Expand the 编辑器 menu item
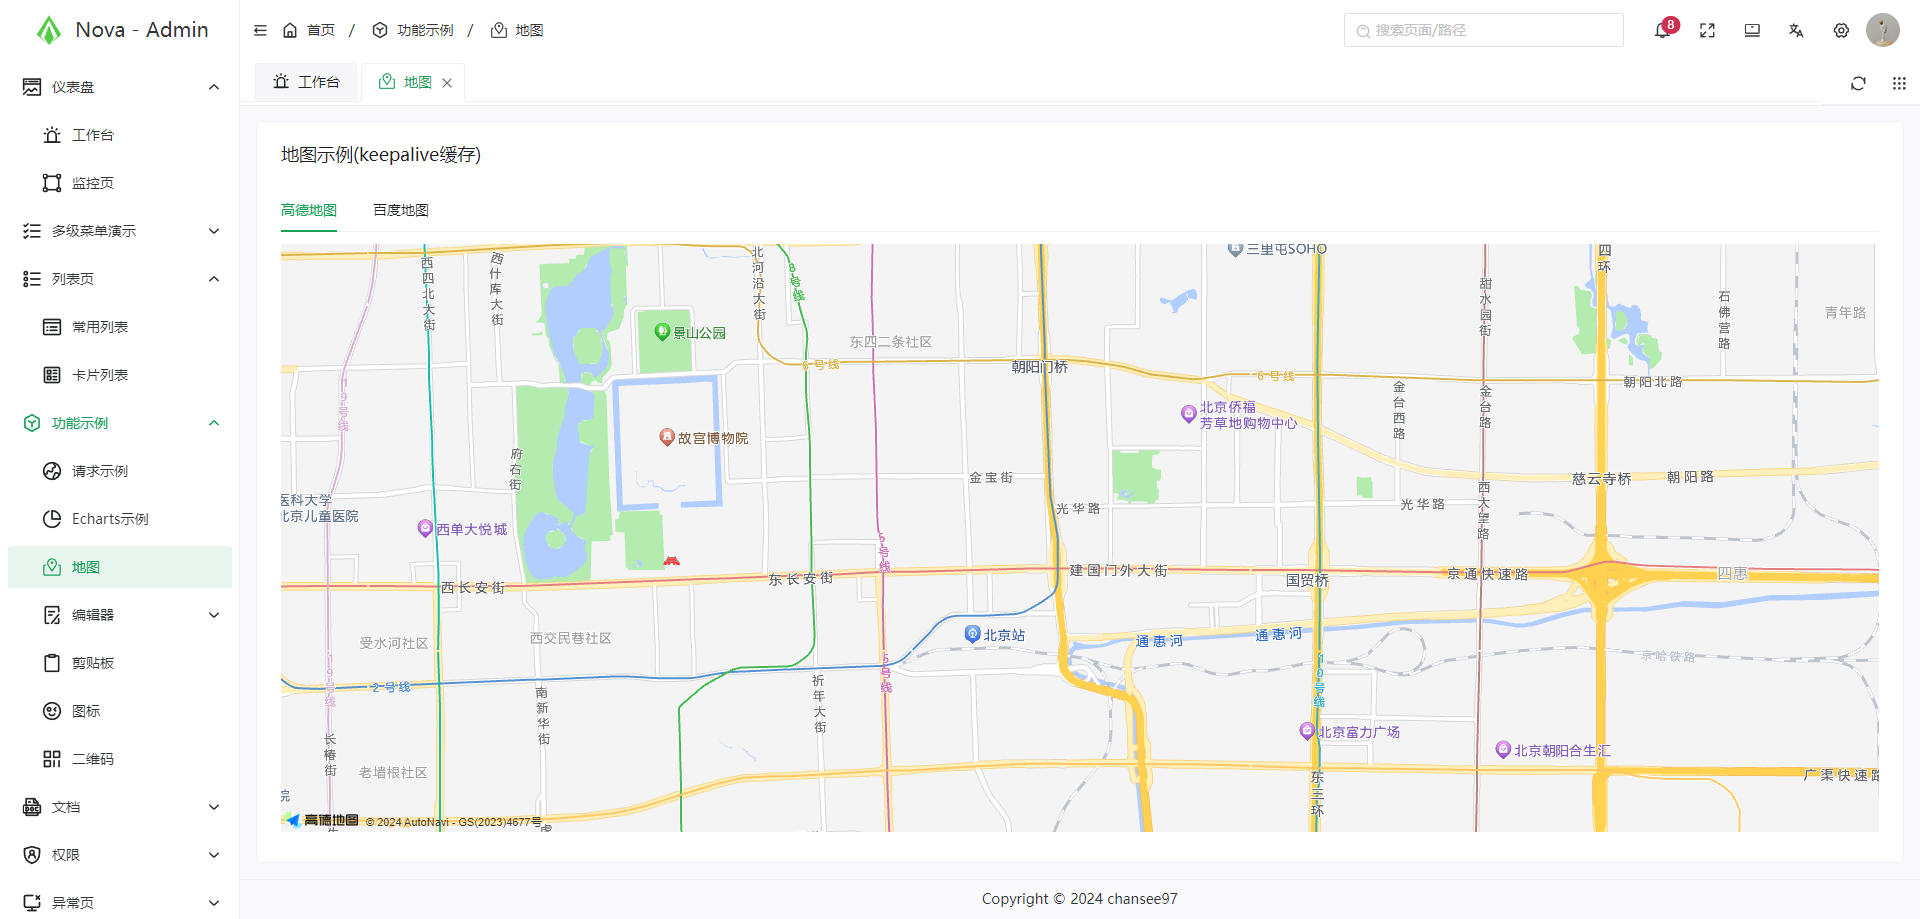The height and width of the screenshot is (919, 1920). pos(120,615)
